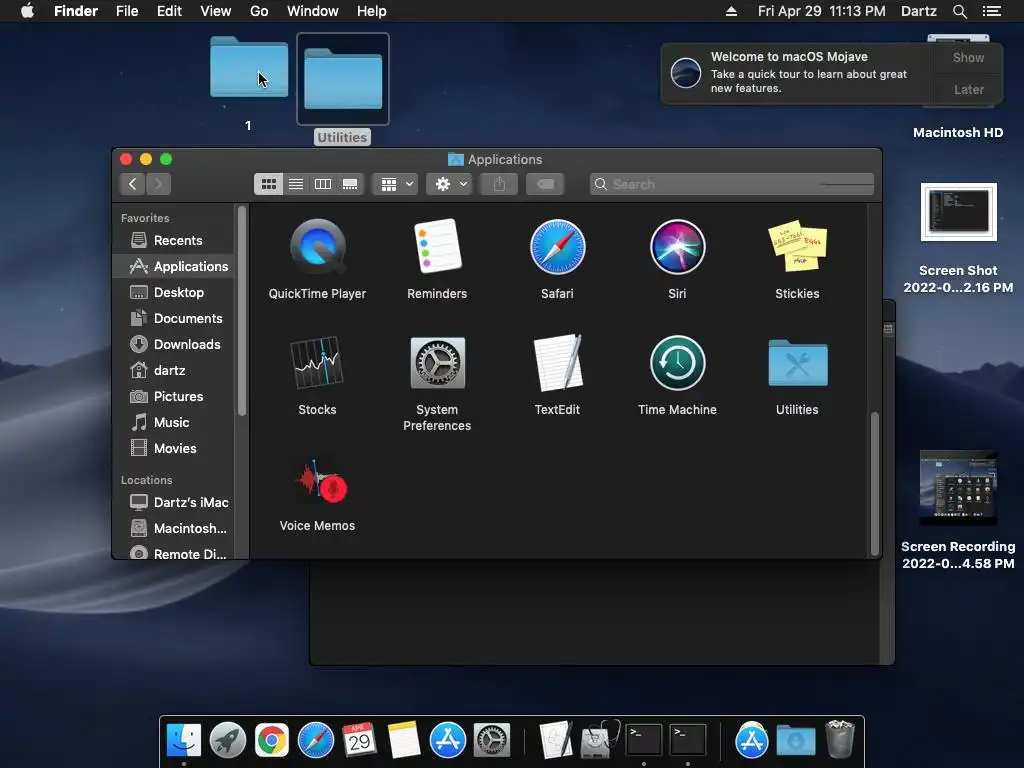Screen dimensions: 1024x768
Task: Select desktop folder named 1
Action: [249, 67]
